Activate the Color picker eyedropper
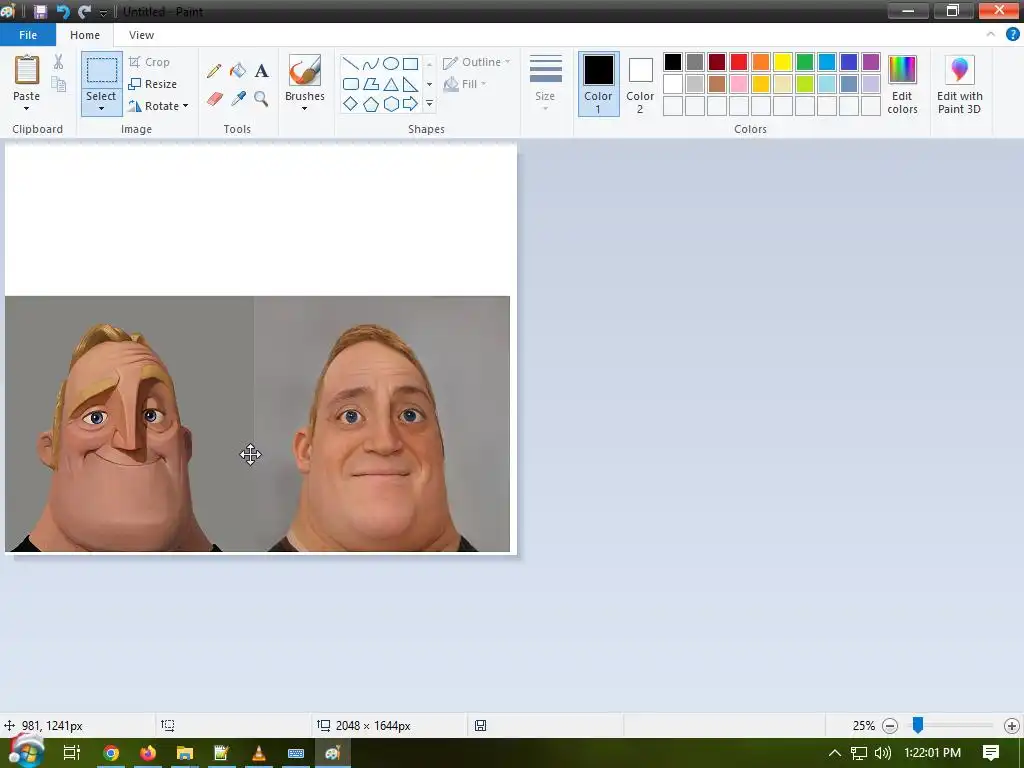This screenshot has height=768, width=1024. (238, 99)
